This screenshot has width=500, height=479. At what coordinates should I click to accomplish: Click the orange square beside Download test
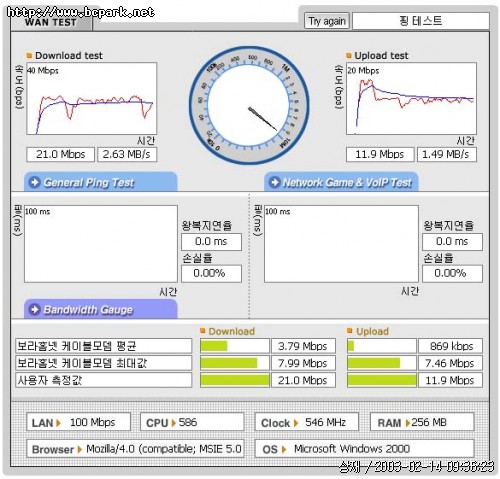coord(29,55)
